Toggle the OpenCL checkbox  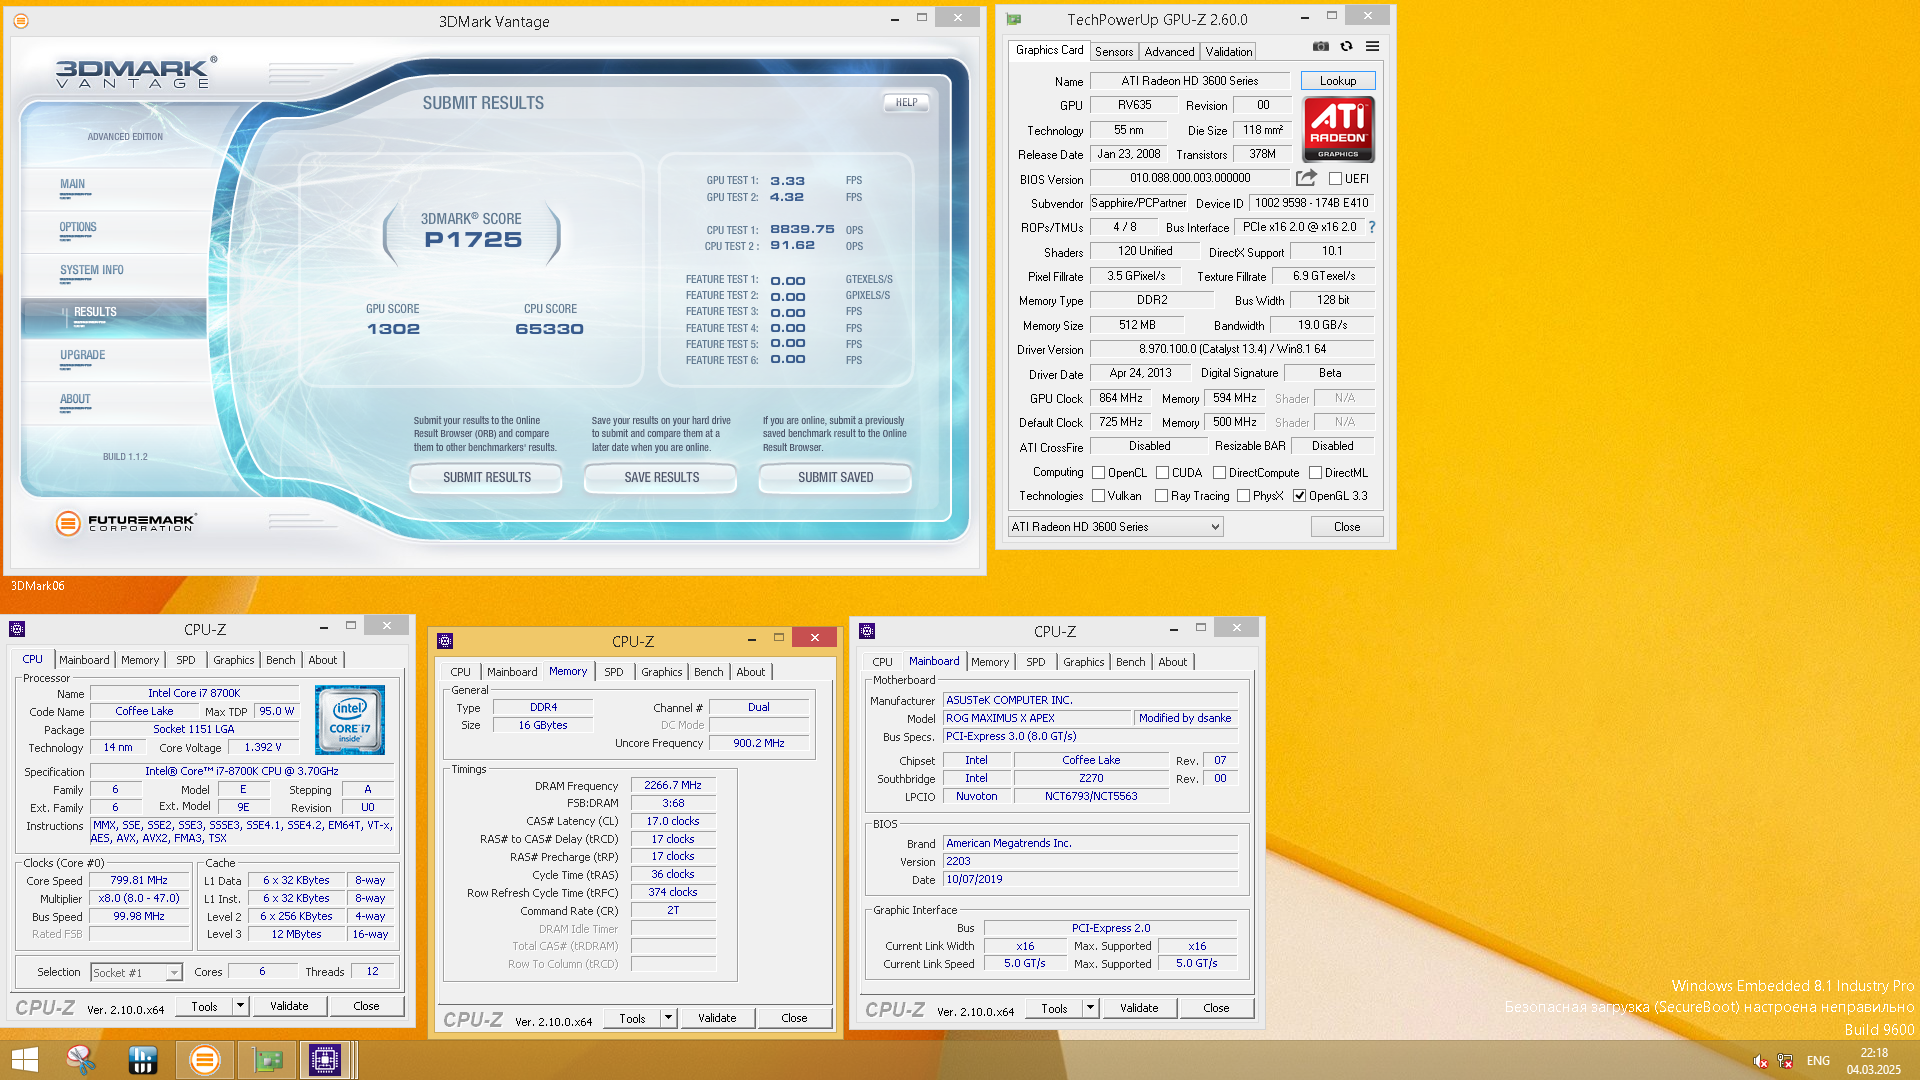coord(1098,473)
